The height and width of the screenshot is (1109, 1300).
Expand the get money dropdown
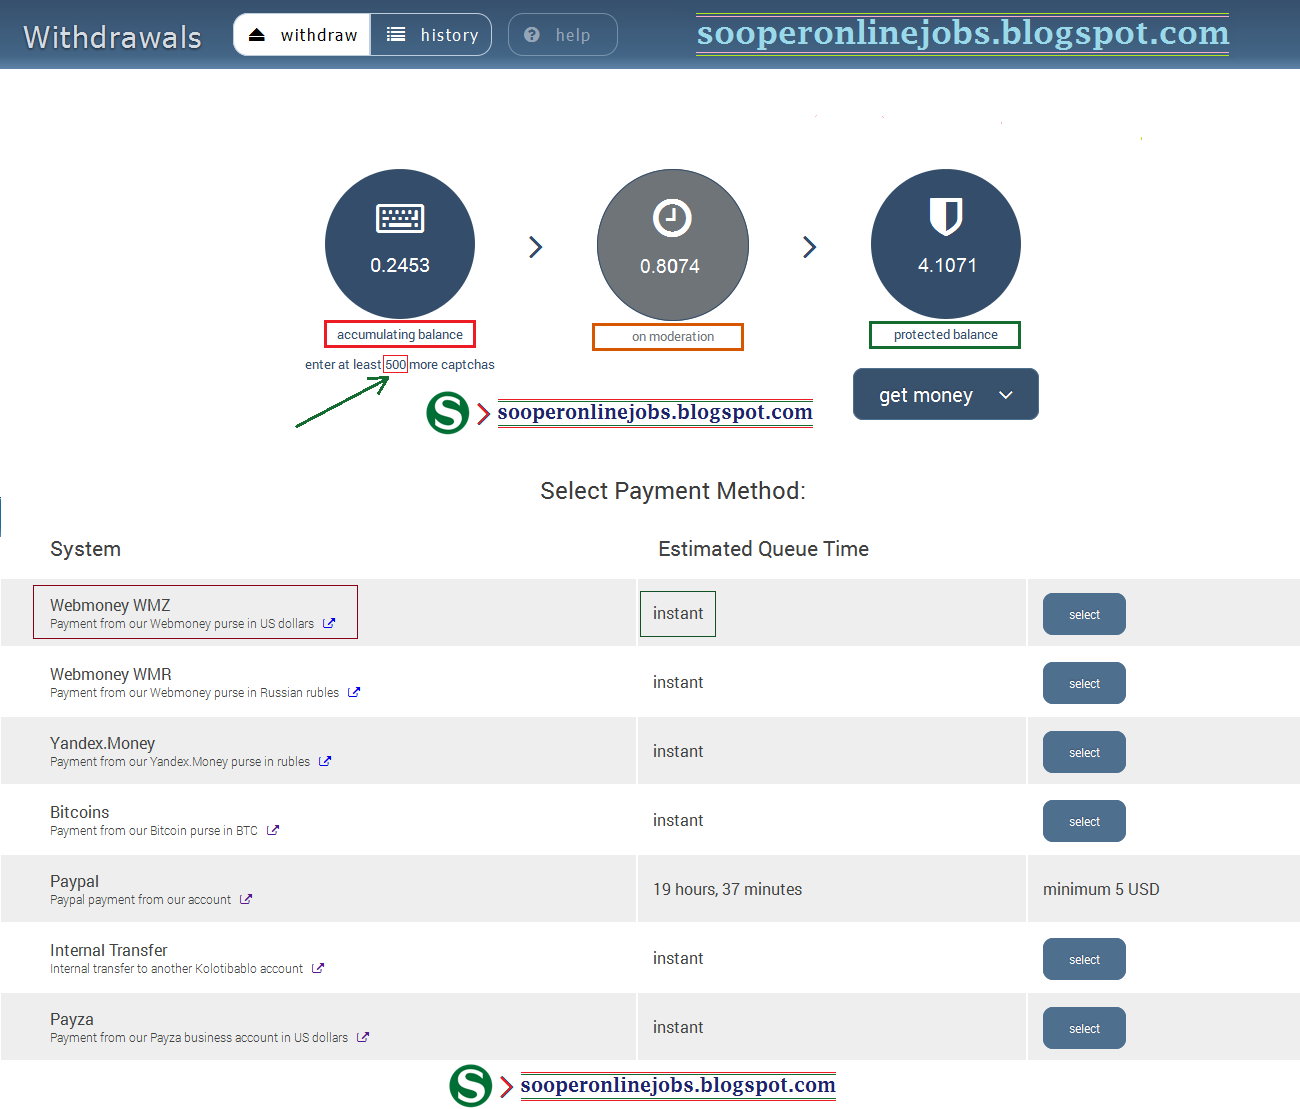946,395
